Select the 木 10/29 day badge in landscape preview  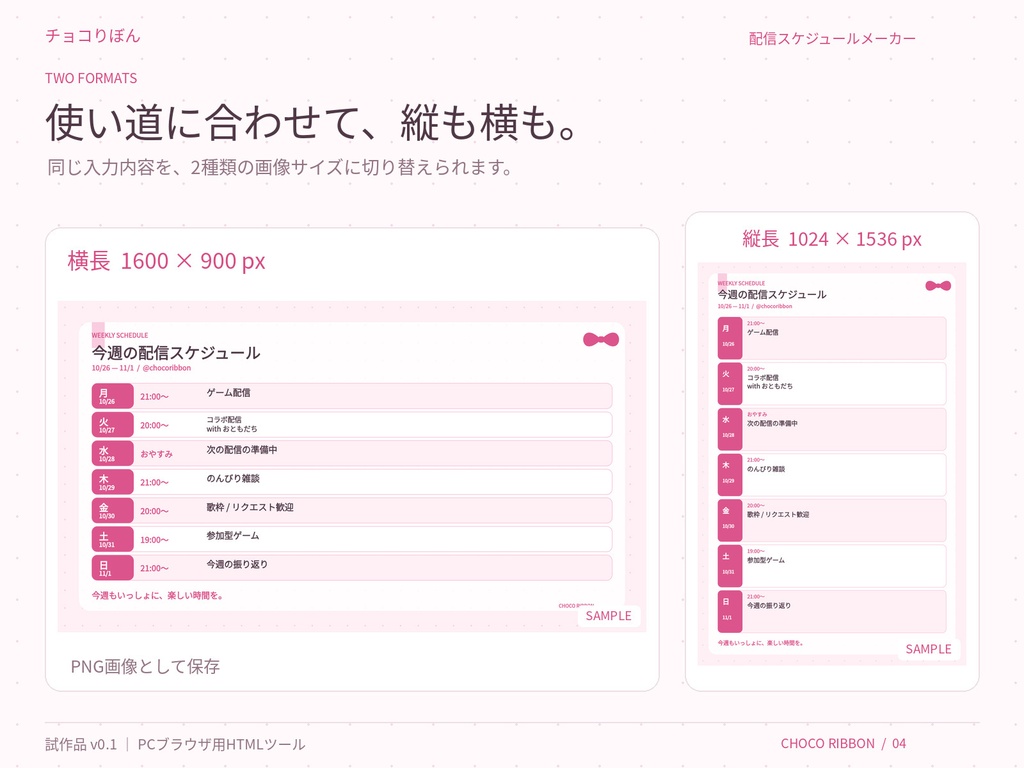click(112, 482)
